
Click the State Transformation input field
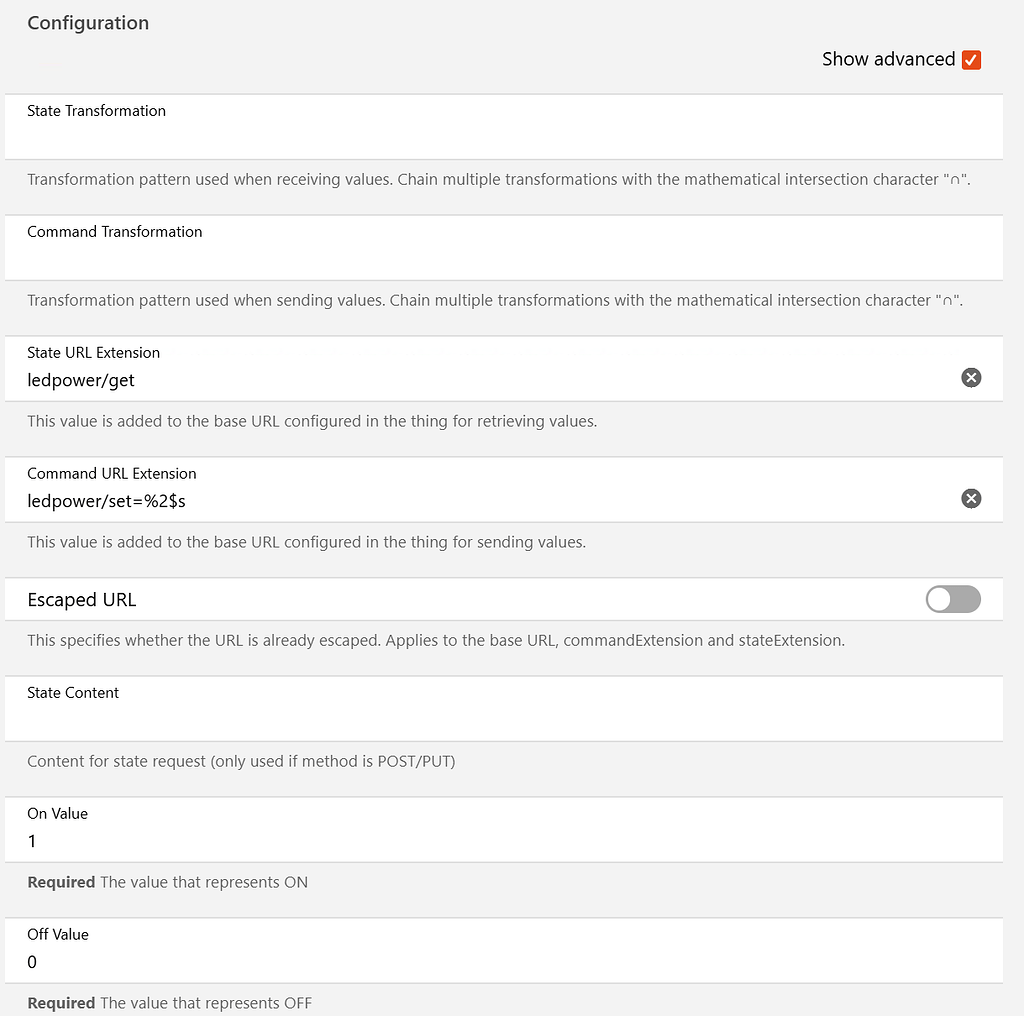pos(400,135)
